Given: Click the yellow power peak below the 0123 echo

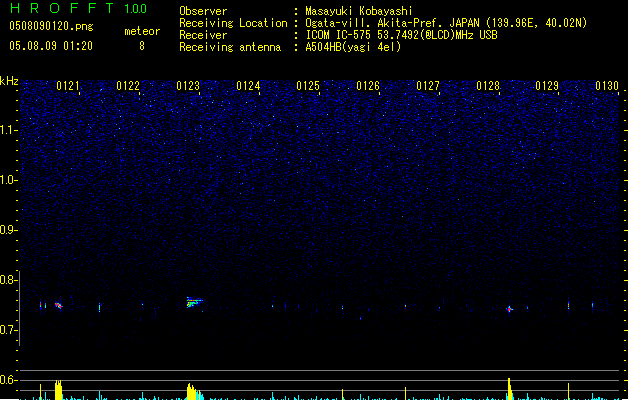Looking at the screenshot, I should [x=192, y=392].
